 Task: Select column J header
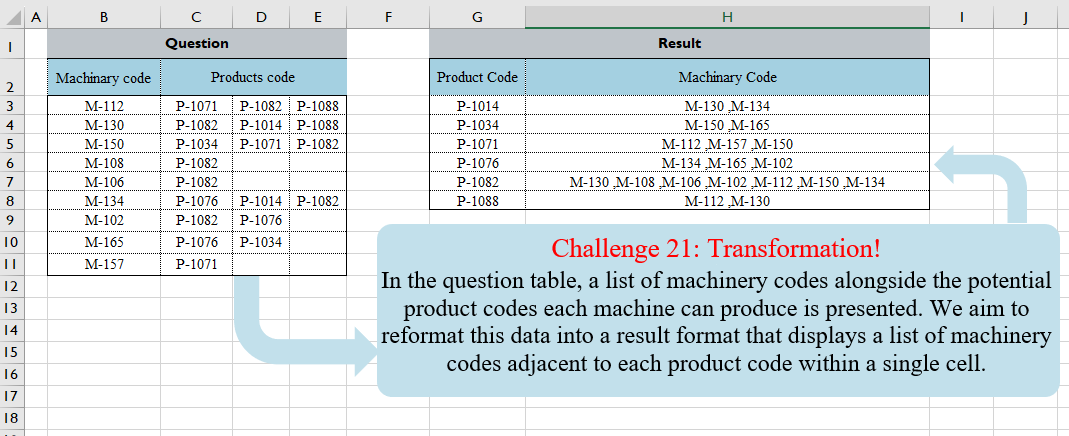tap(1026, 17)
